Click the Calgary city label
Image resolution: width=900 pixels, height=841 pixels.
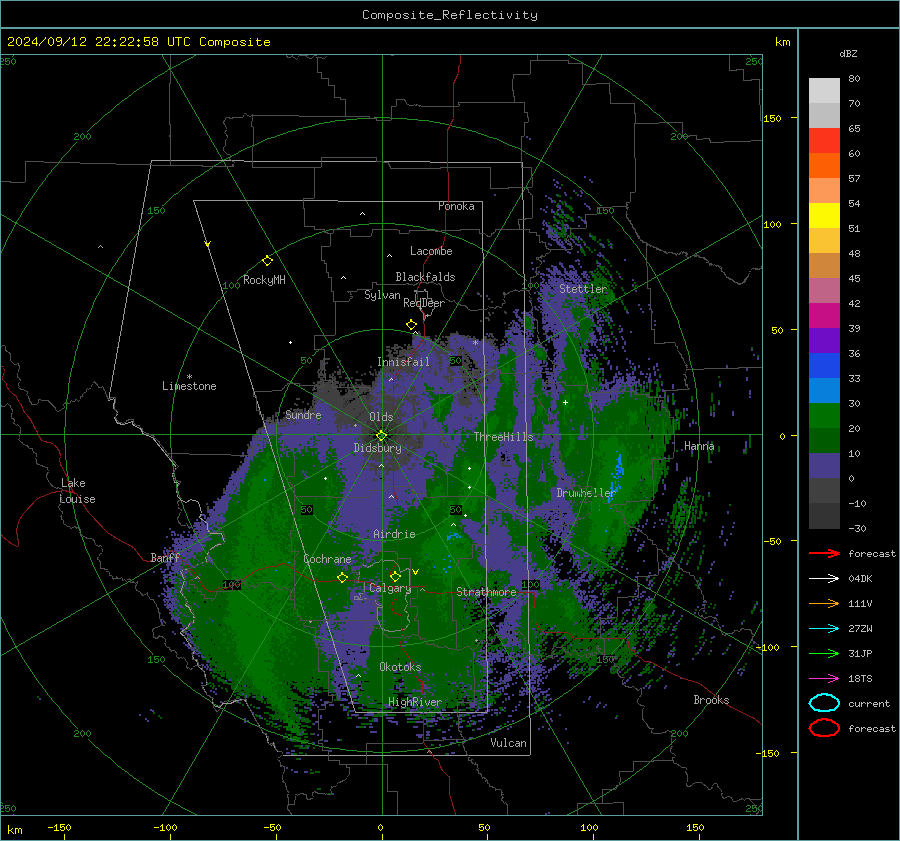(390, 588)
